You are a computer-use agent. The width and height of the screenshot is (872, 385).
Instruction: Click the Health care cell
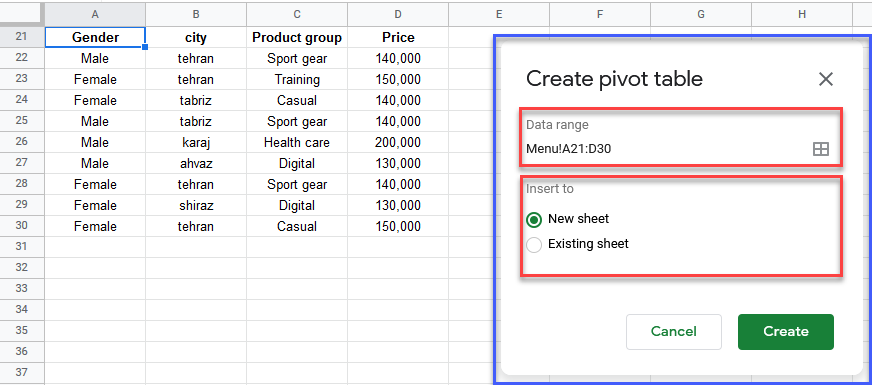point(297,142)
